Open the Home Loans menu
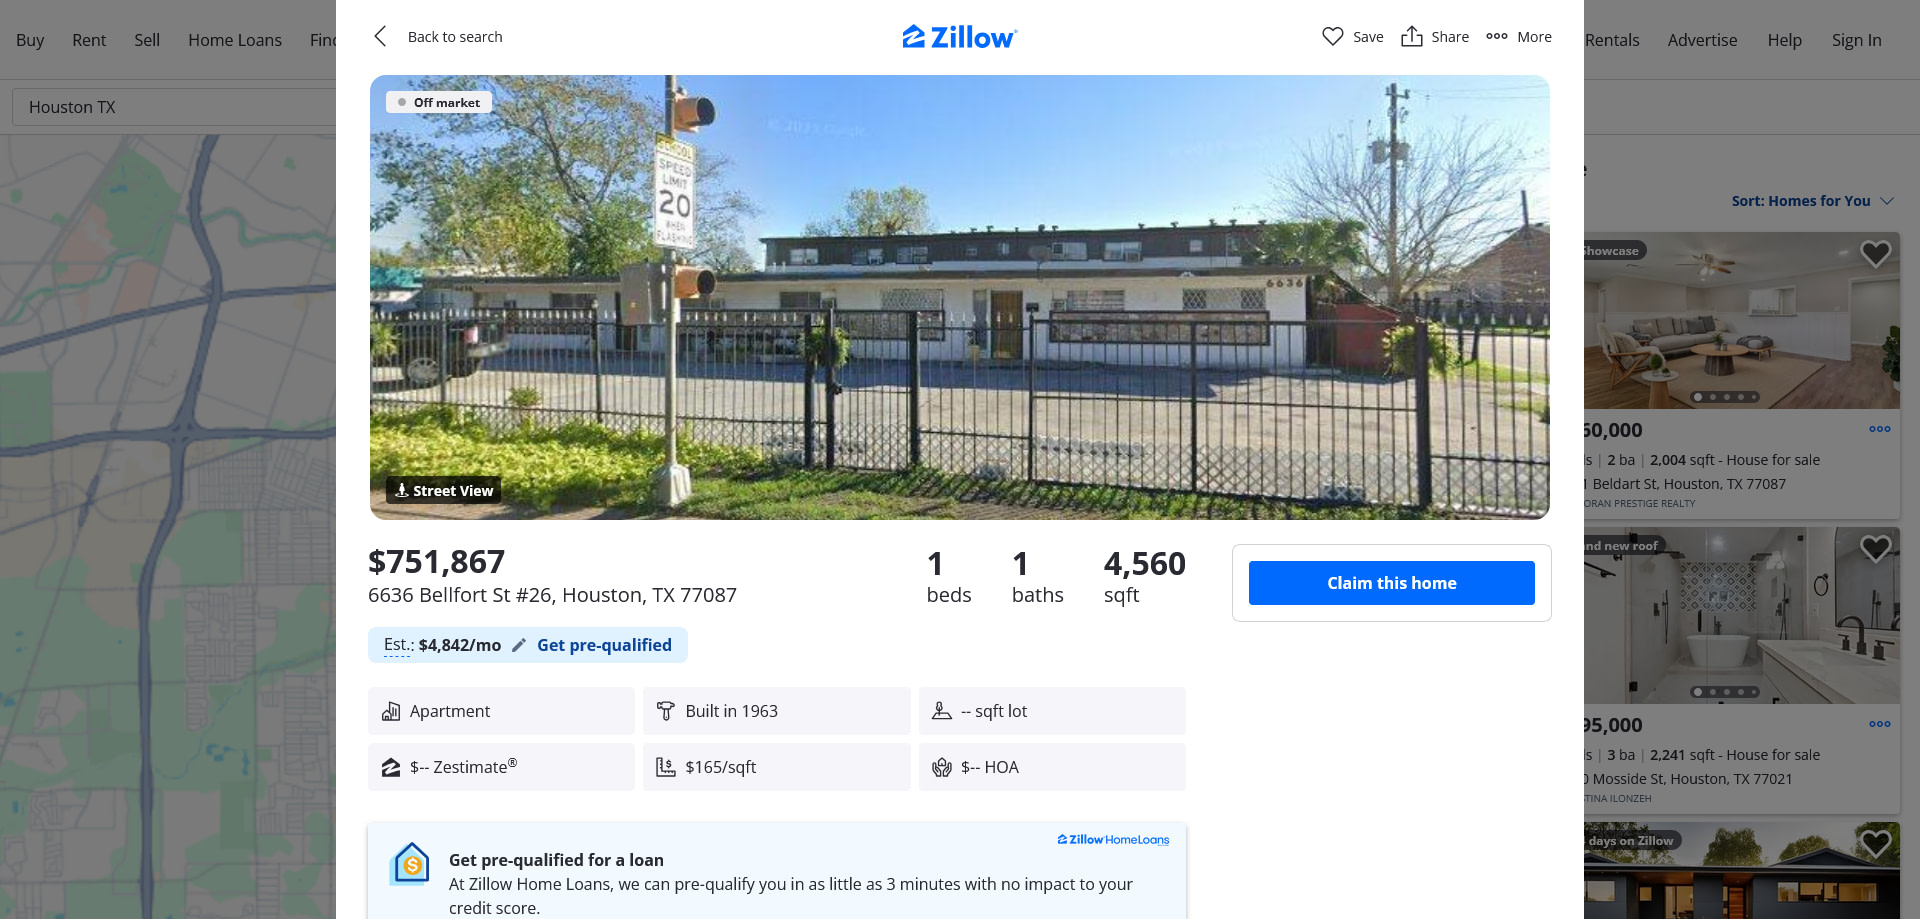Viewport: 1920px width, 919px height. pyautogui.click(x=235, y=40)
